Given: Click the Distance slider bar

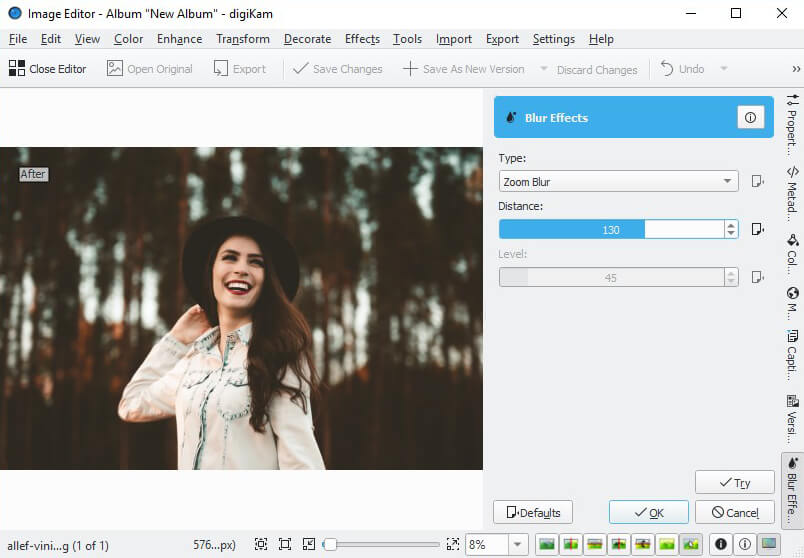Looking at the screenshot, I should (x=610, y=229).
